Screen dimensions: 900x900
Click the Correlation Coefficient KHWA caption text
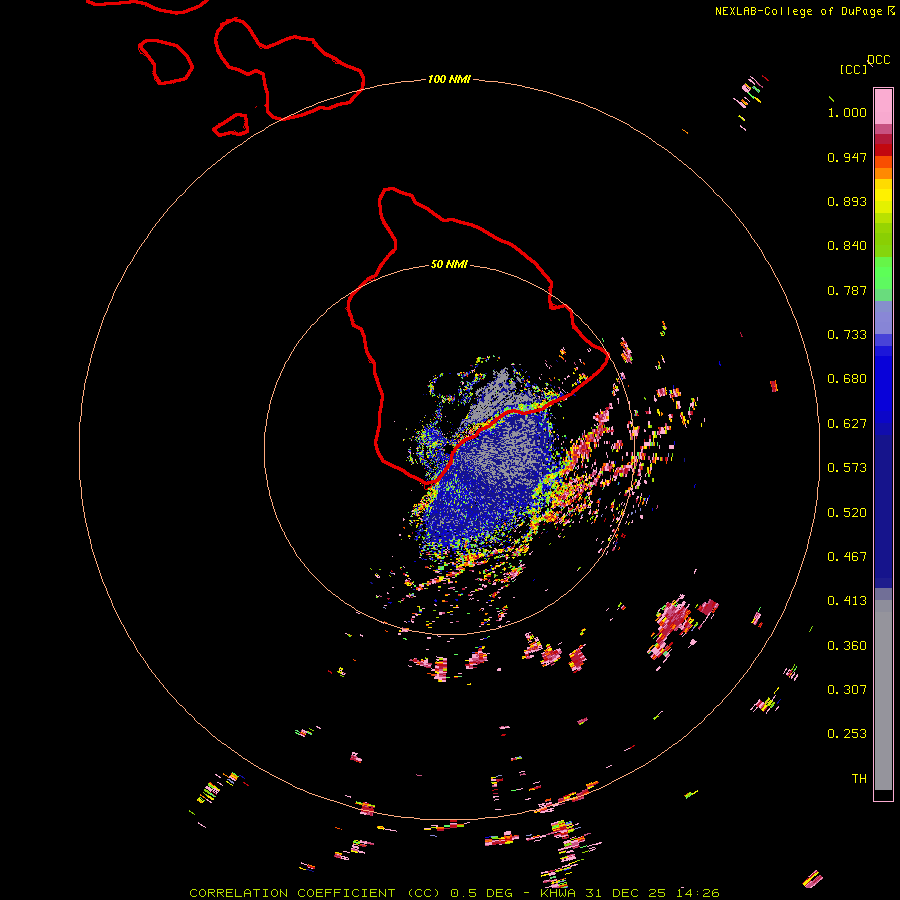point(454,893)
